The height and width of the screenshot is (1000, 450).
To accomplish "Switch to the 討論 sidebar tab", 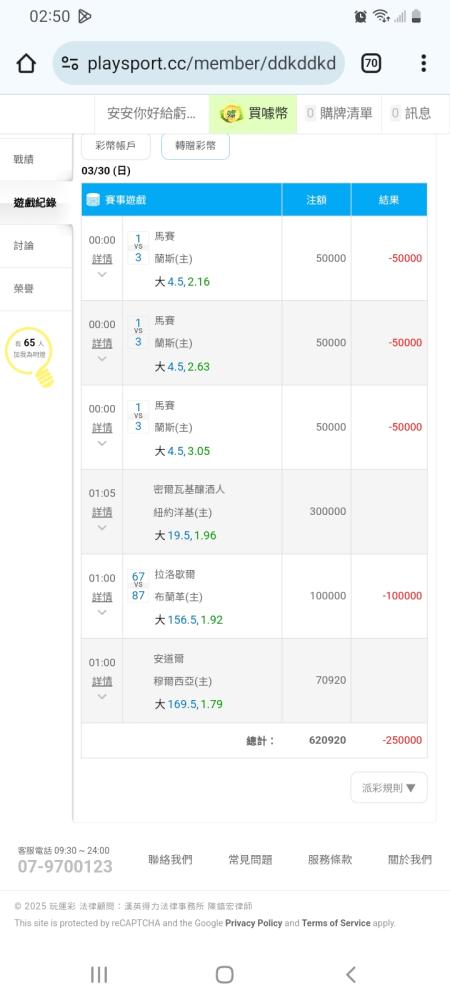I will 24,246.
